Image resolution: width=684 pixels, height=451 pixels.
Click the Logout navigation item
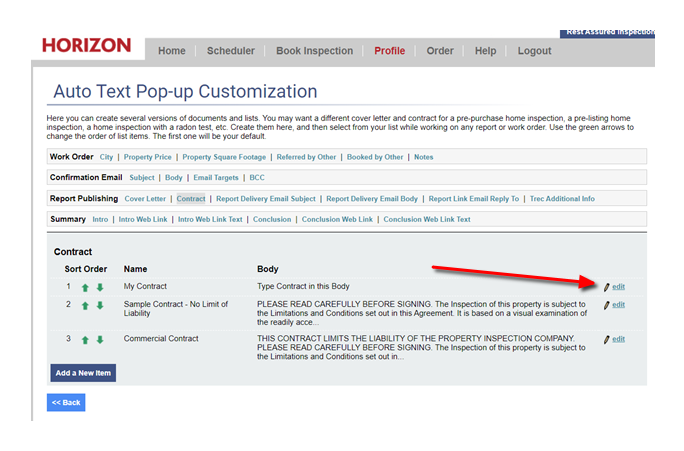(x=534, y=51)
